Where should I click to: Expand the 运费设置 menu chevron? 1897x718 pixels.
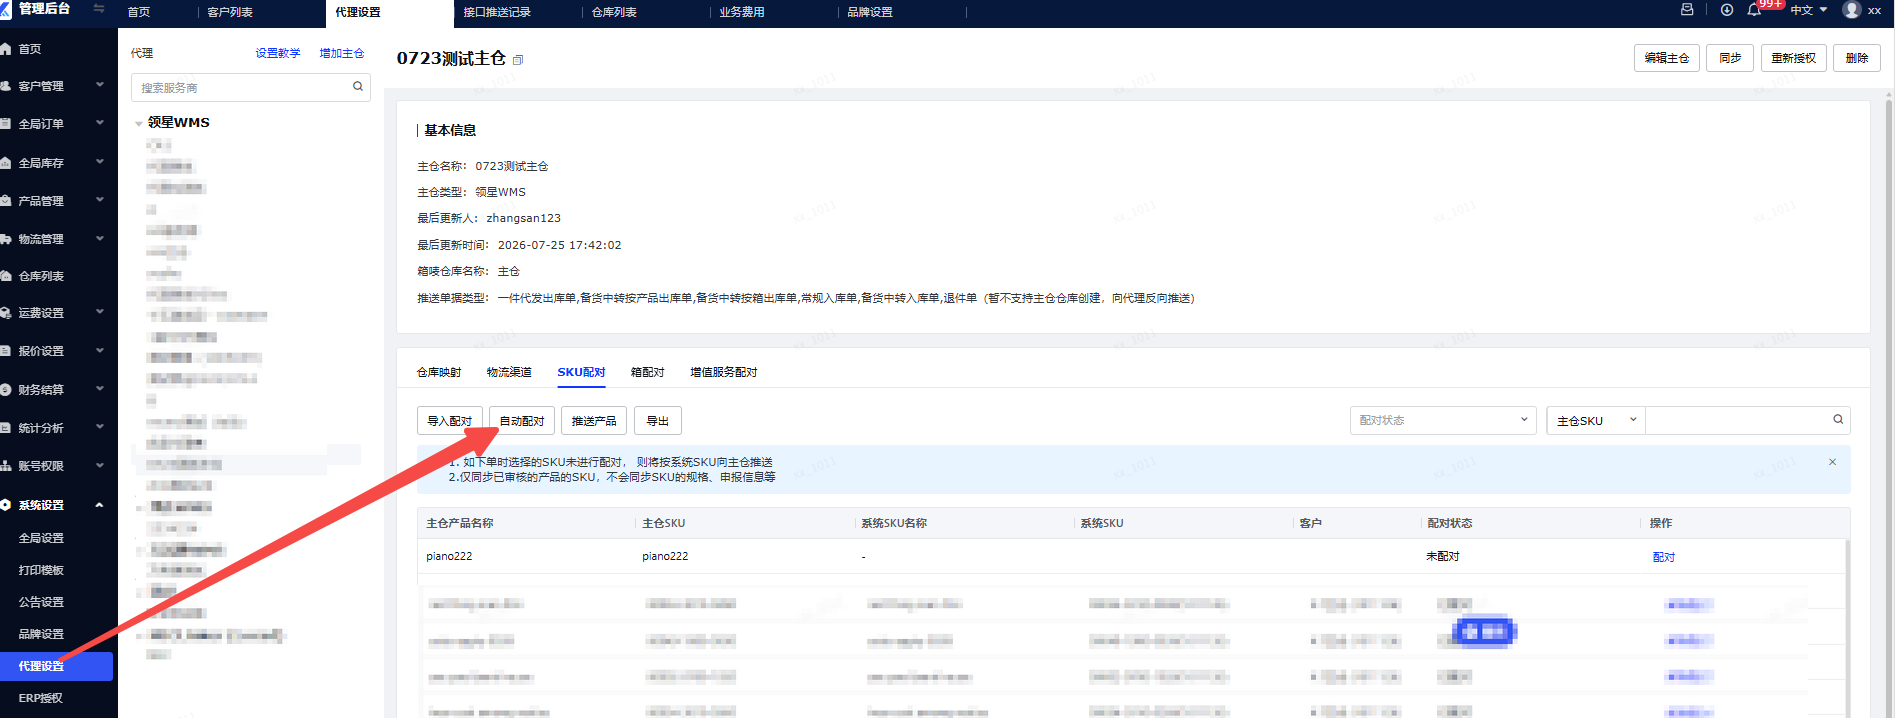pos(99,312)
